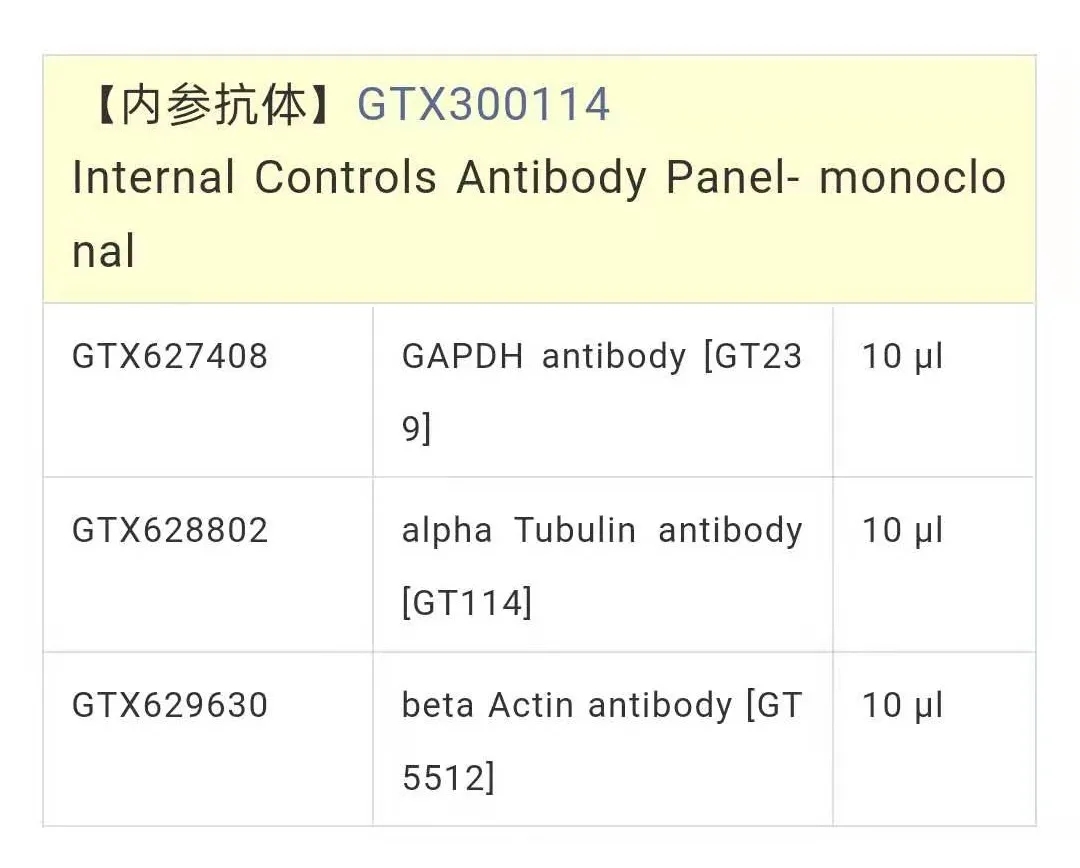Click the 10 µl size for alpha Tubulin

(x=902, y=531)
